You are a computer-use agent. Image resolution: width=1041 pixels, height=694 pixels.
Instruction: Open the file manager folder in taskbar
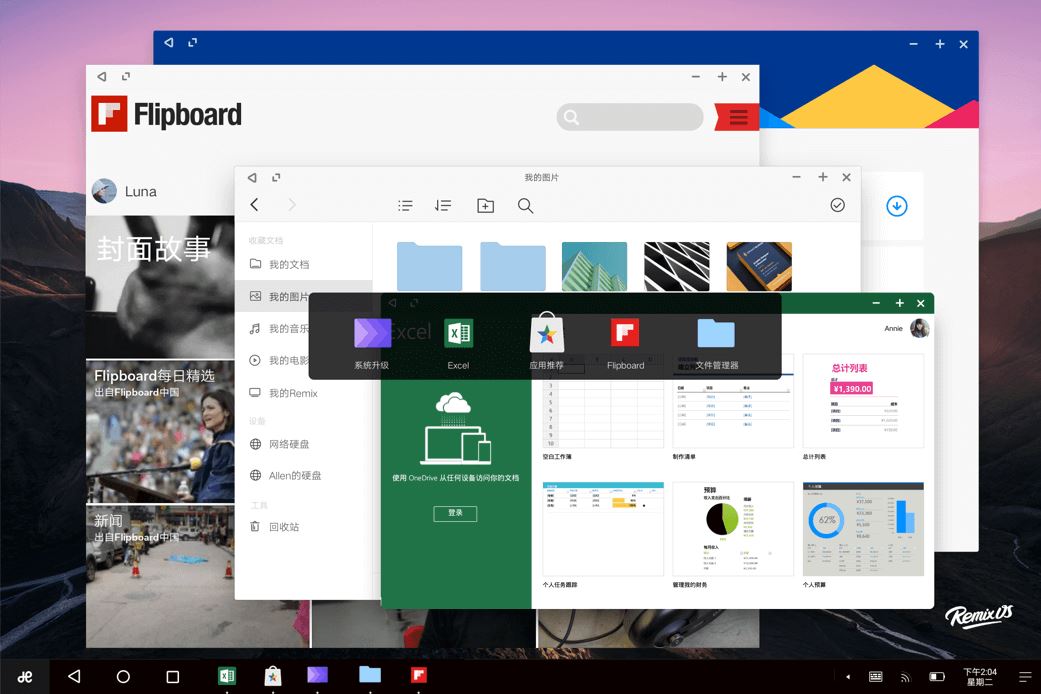pyautogui.click(x=370, y=675)
